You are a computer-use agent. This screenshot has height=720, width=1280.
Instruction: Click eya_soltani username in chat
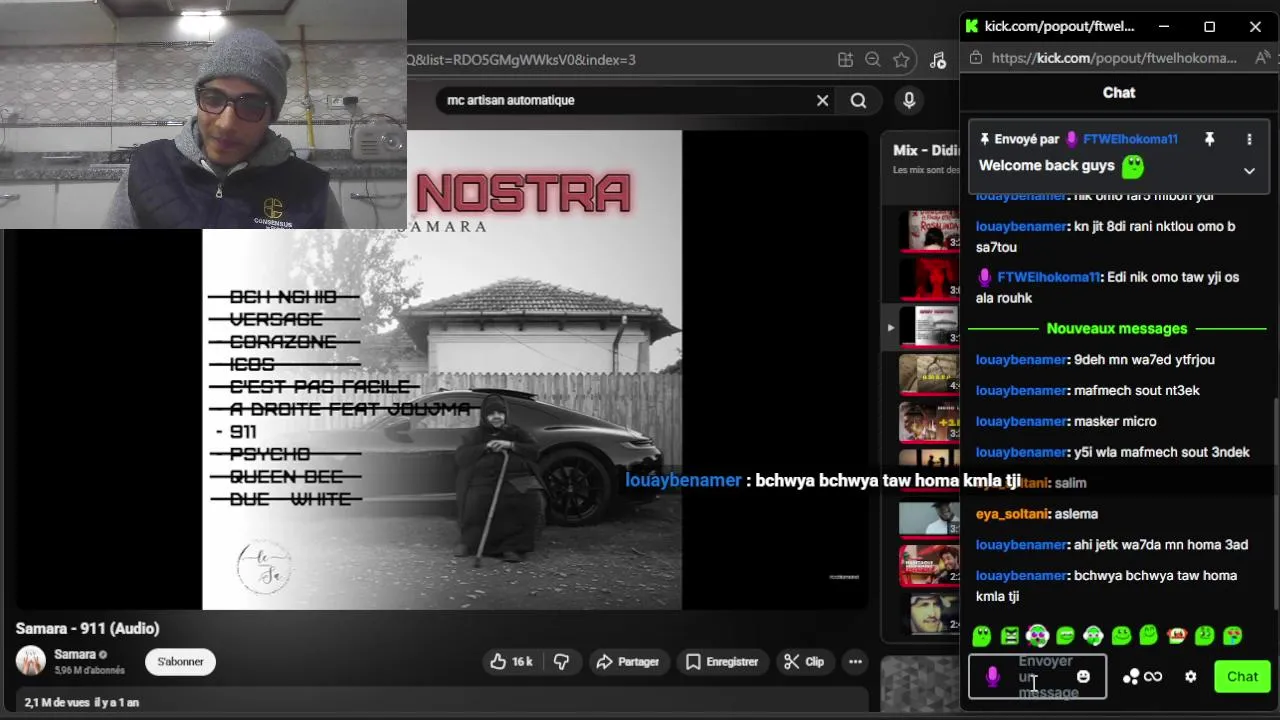coord(1012,514)
